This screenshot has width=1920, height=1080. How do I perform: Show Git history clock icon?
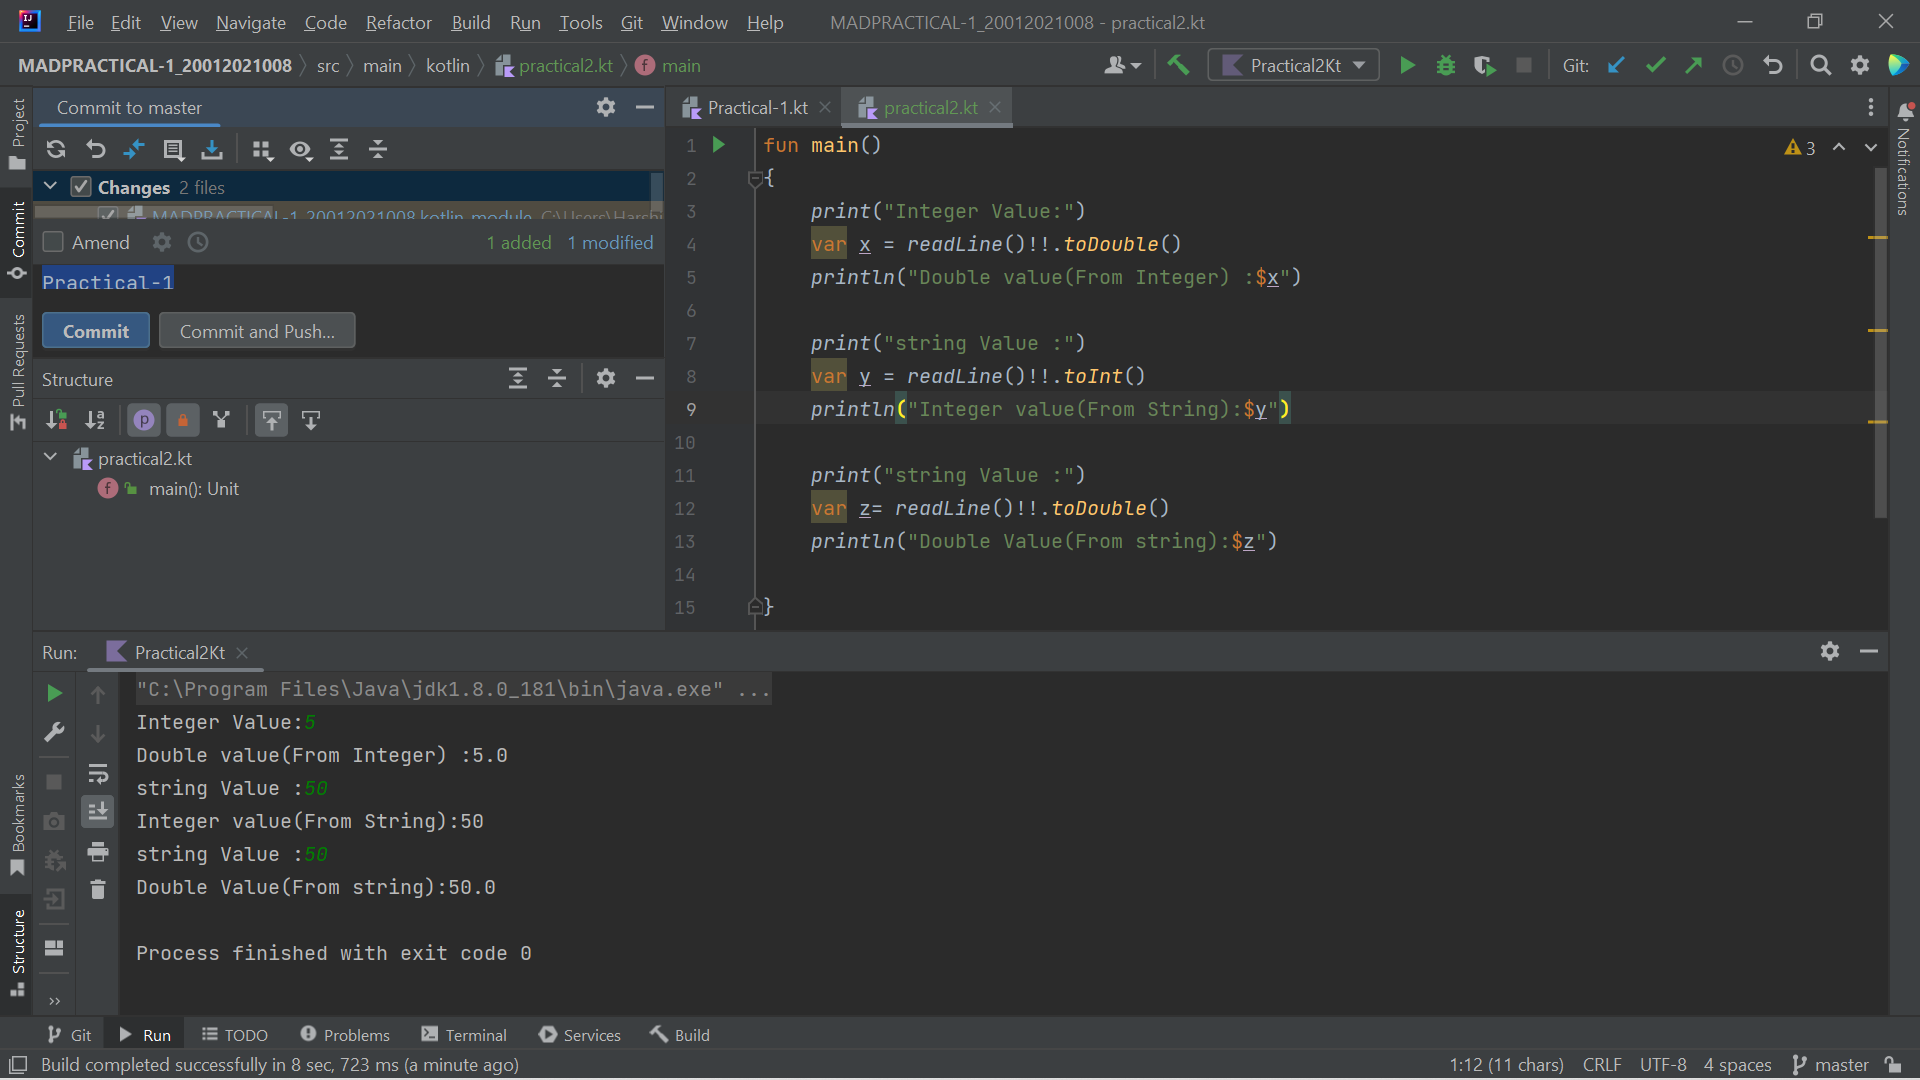(x=1733, y=66)
